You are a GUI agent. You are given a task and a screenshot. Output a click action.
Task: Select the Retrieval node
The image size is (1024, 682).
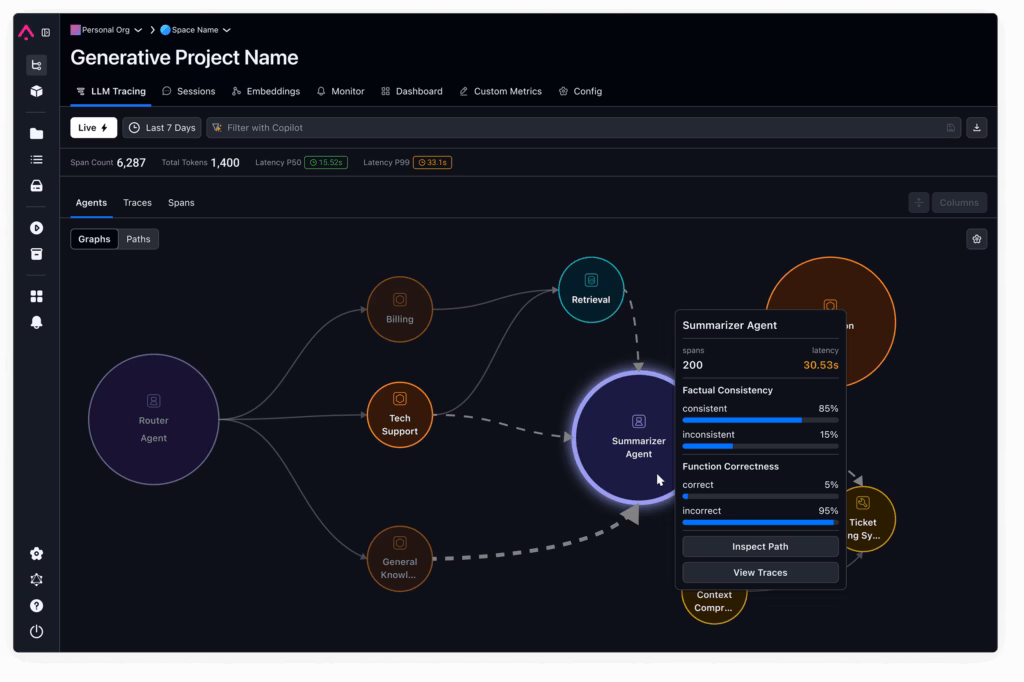(x=591, y=290)
